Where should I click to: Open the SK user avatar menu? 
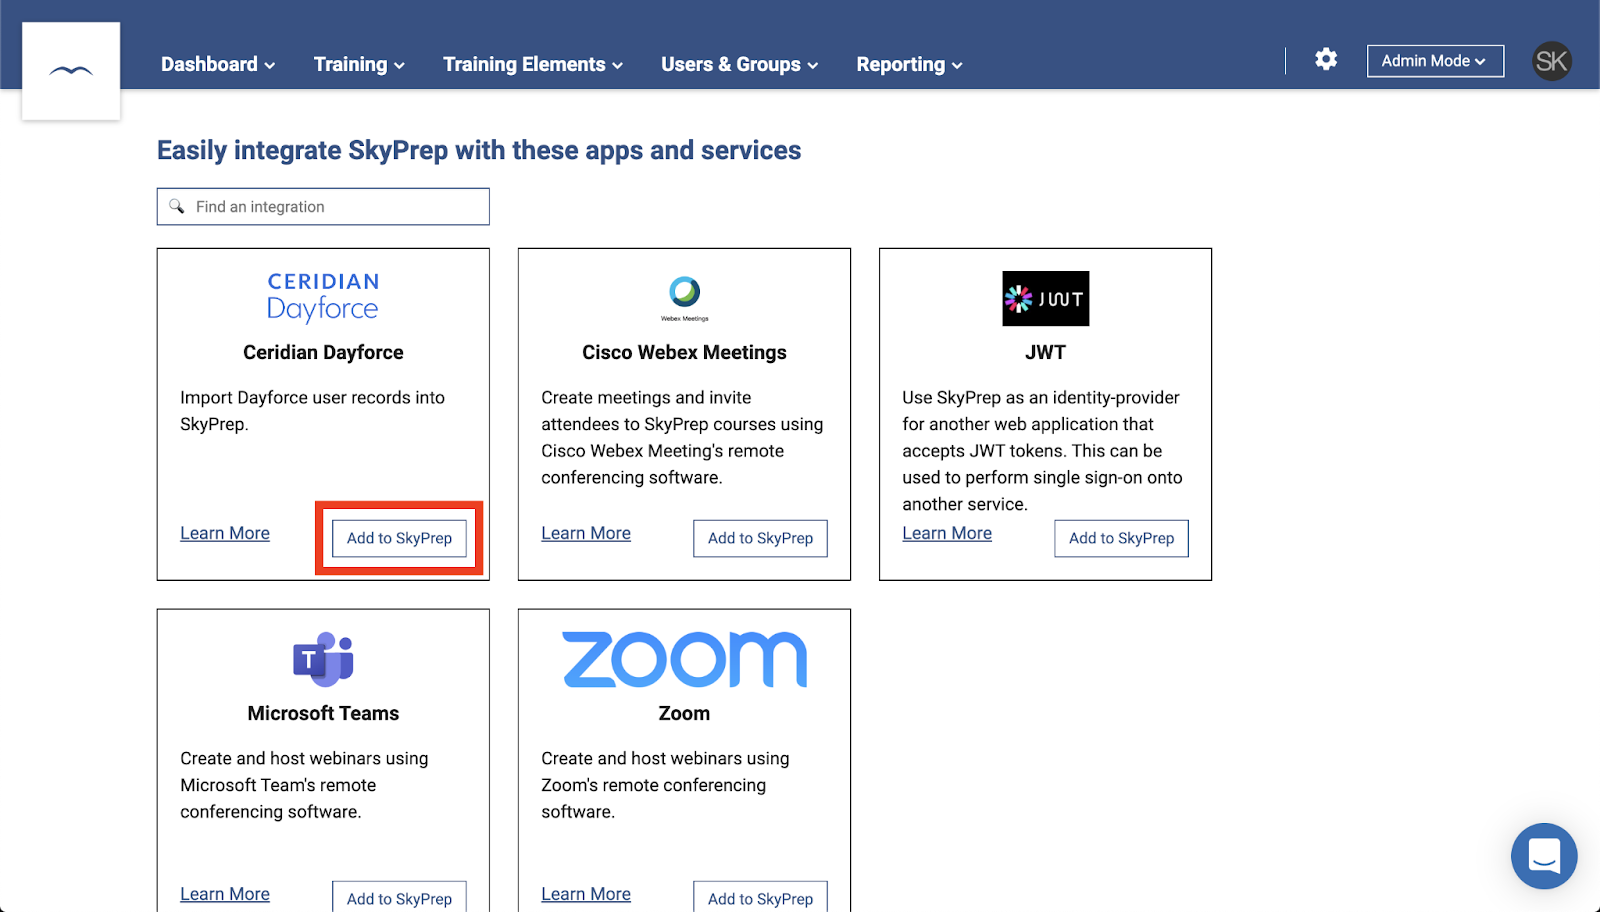click(x=1552, y=61)
